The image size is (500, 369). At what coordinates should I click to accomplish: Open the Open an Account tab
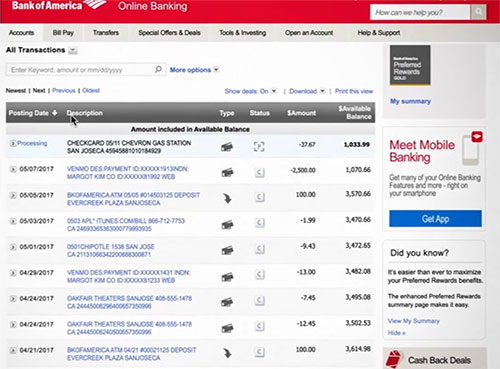(x=309, y=33)
